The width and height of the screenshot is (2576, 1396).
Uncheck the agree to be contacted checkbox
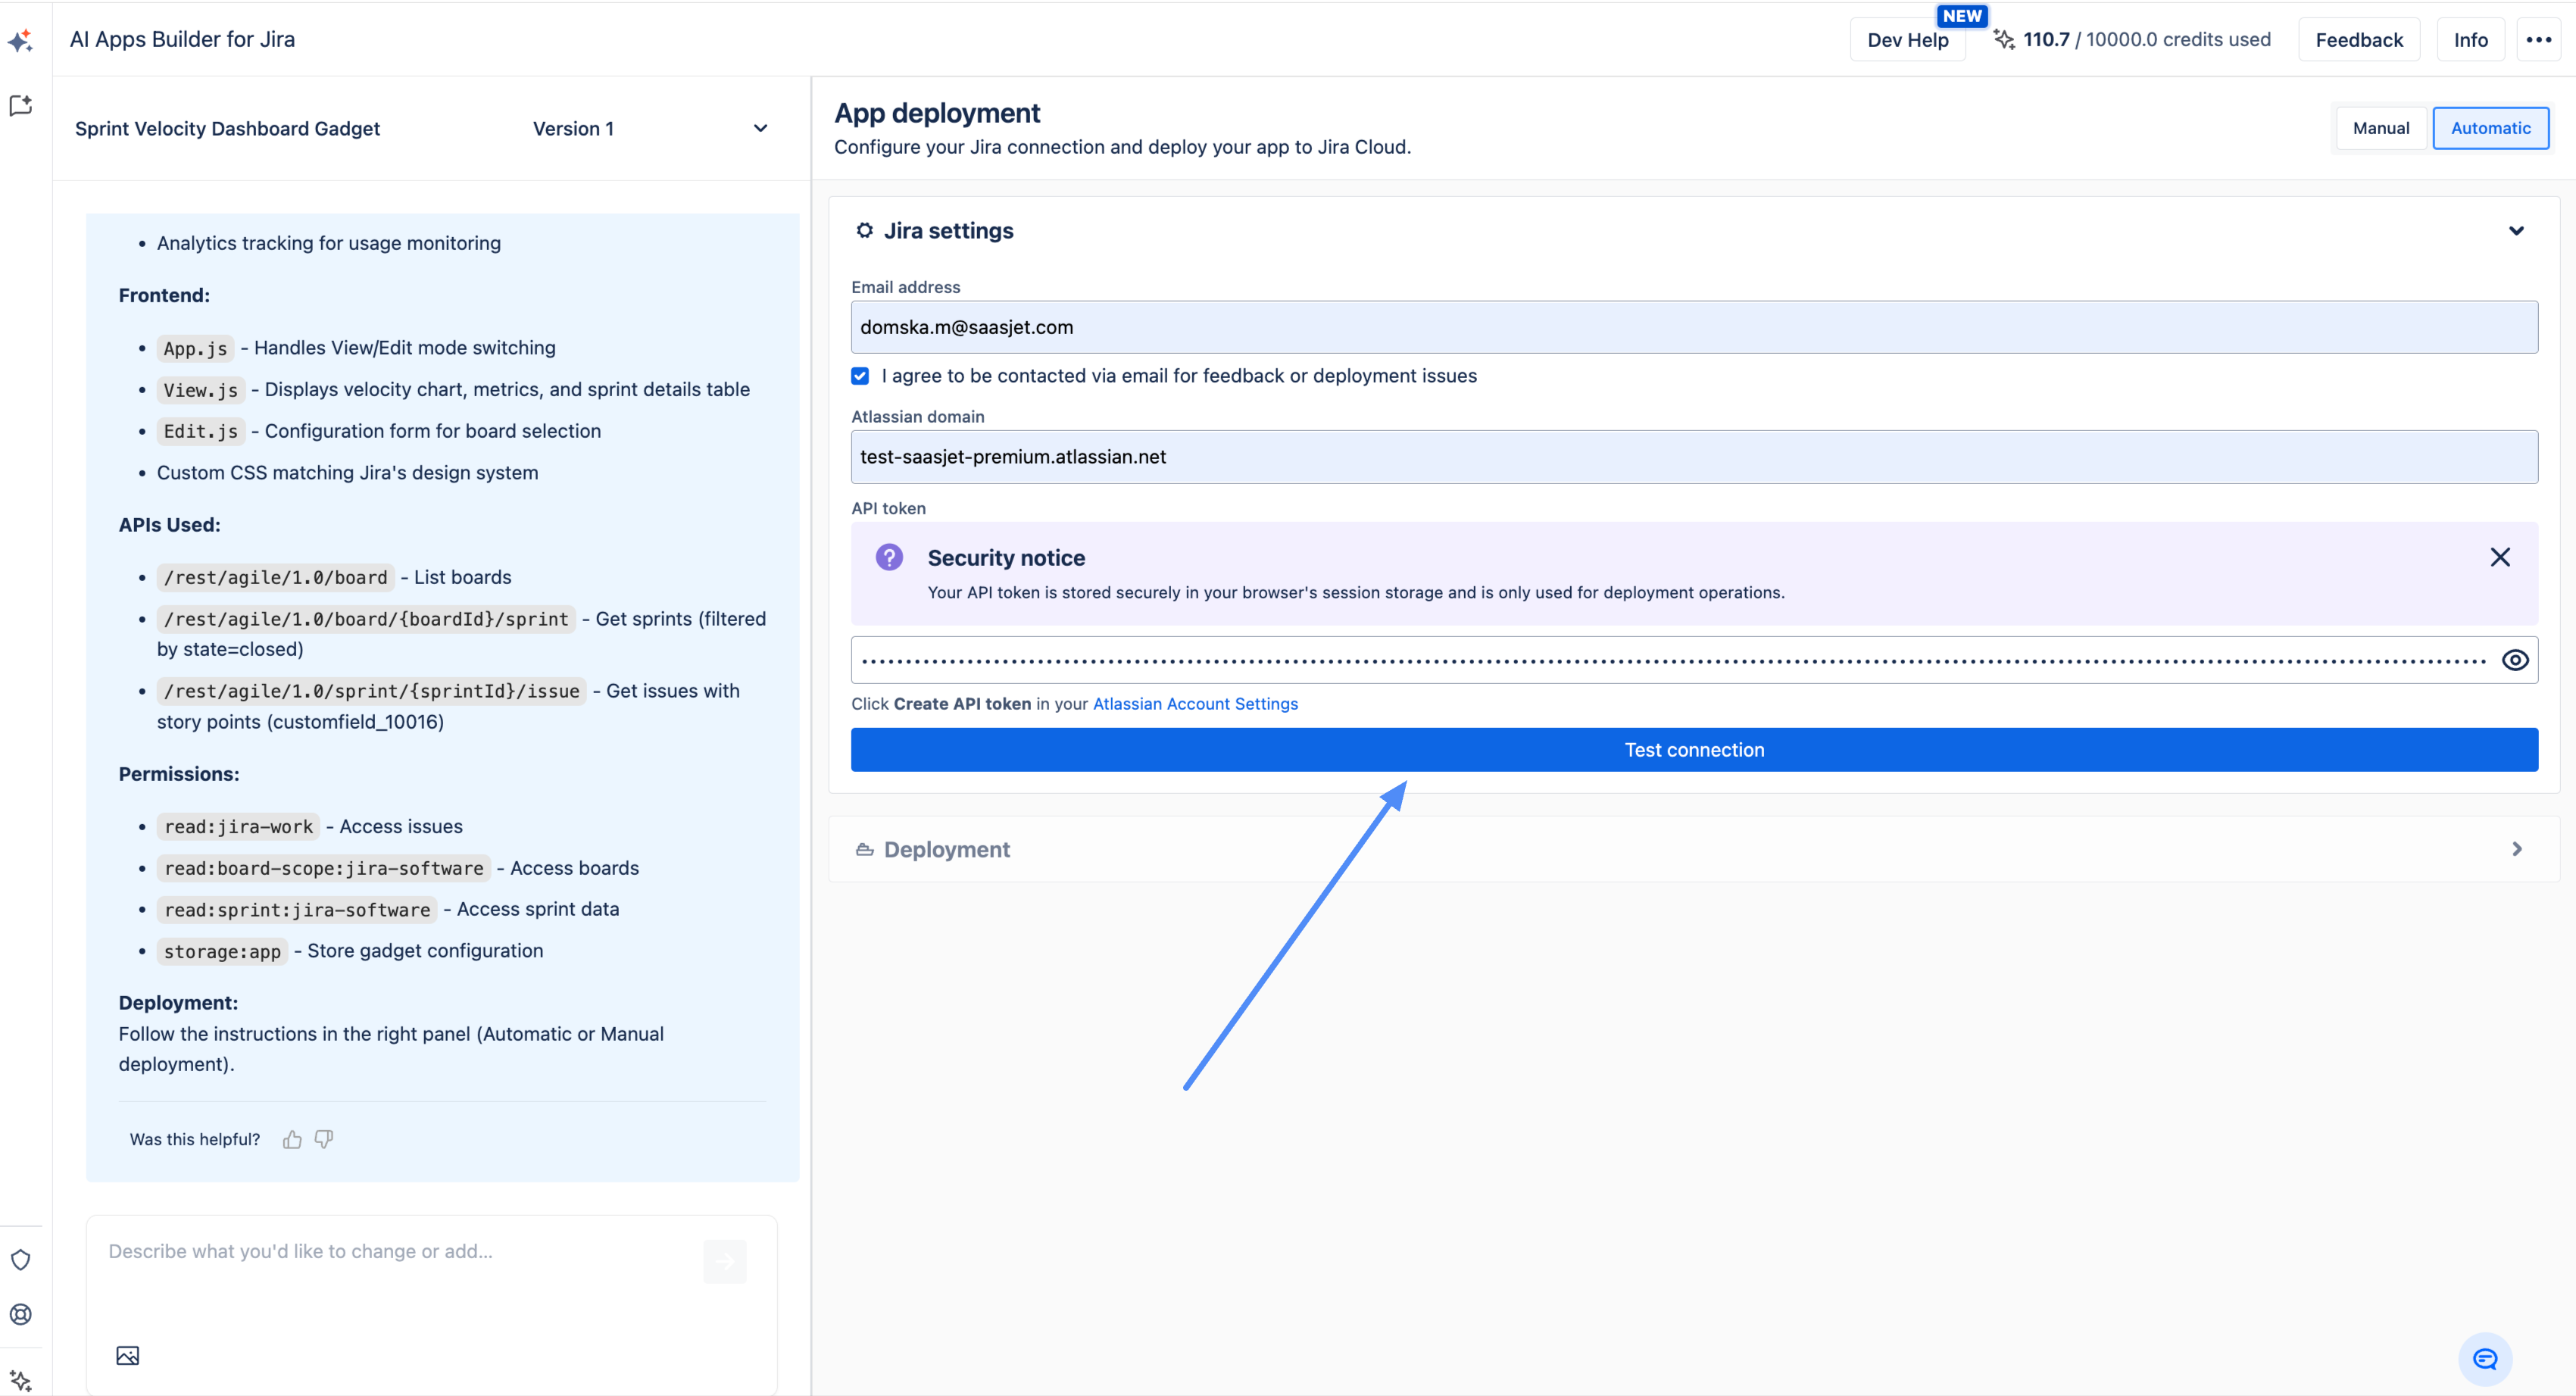click(x=860, y=376)
